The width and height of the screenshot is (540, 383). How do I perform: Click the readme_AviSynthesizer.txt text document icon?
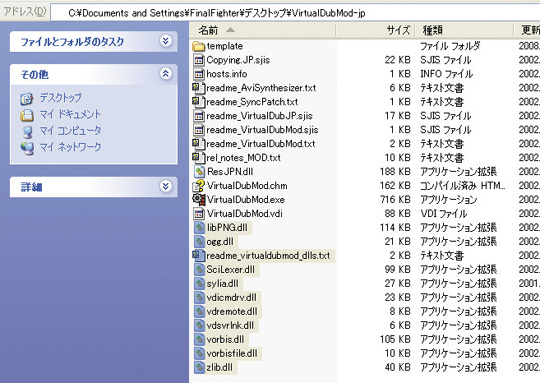tap(199, 88)
